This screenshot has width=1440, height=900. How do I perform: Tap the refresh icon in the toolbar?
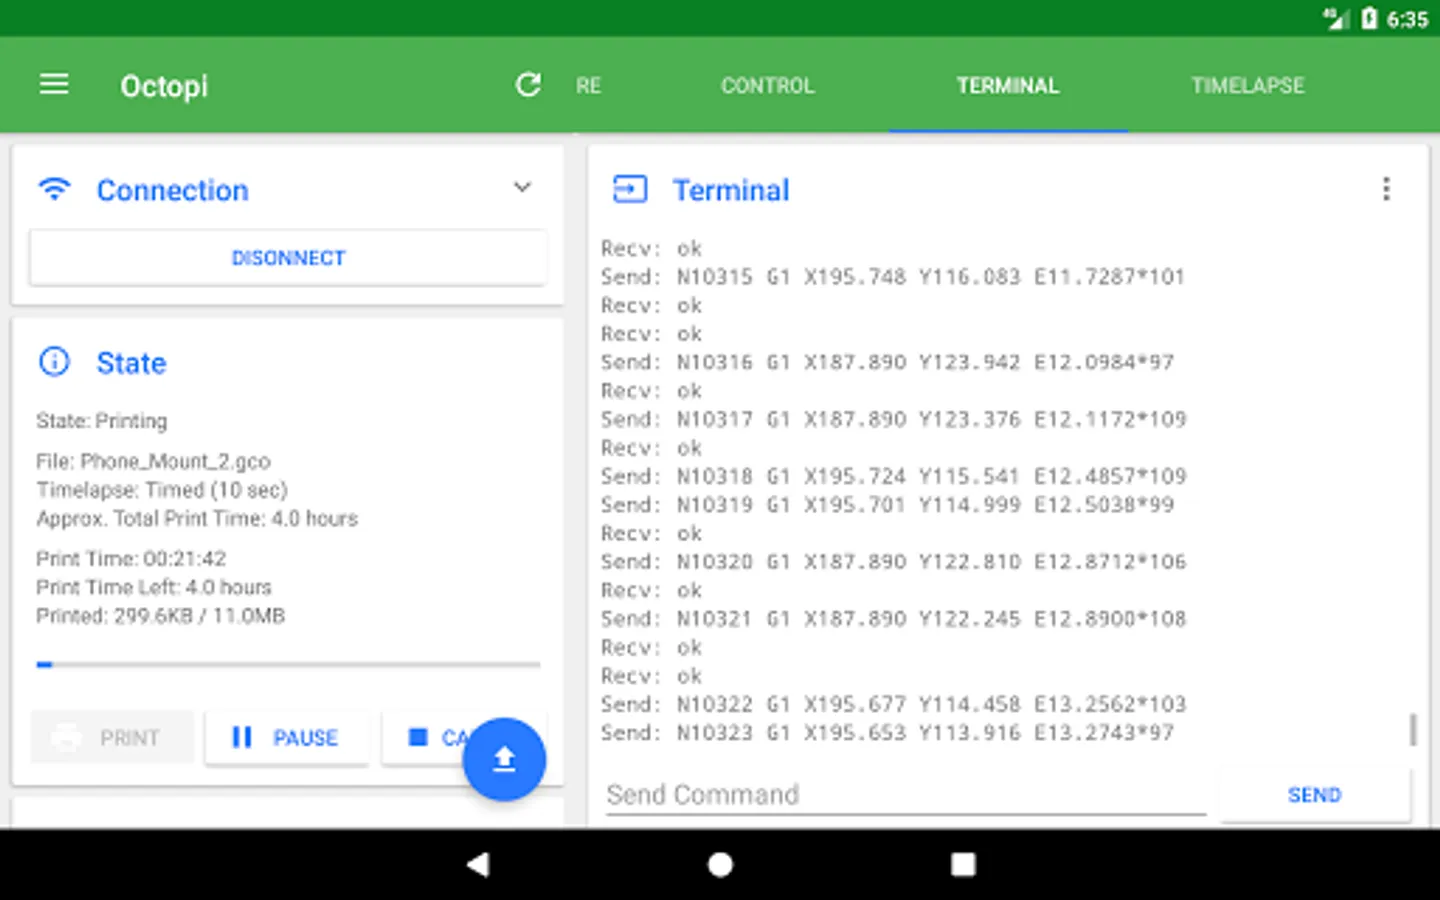[528, 85]
